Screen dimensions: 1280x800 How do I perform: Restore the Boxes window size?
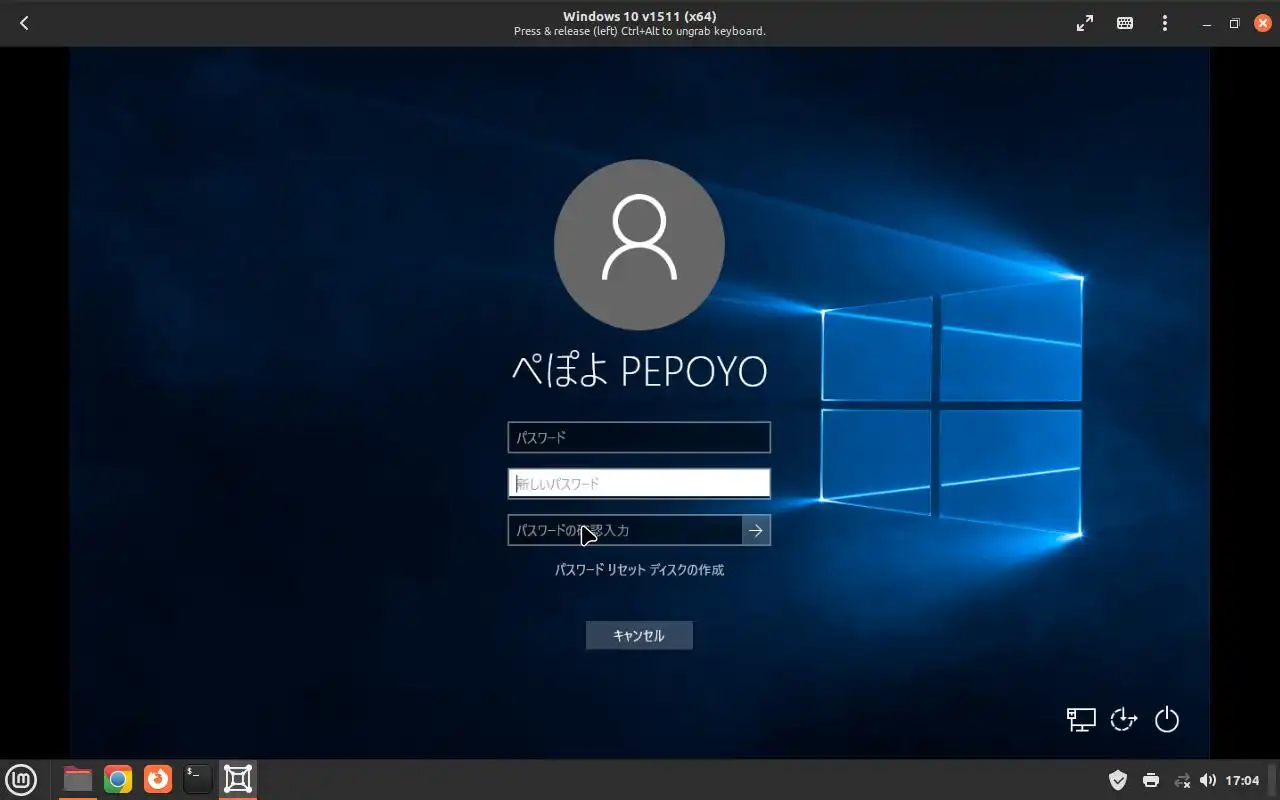click(x=1235, y=23)
